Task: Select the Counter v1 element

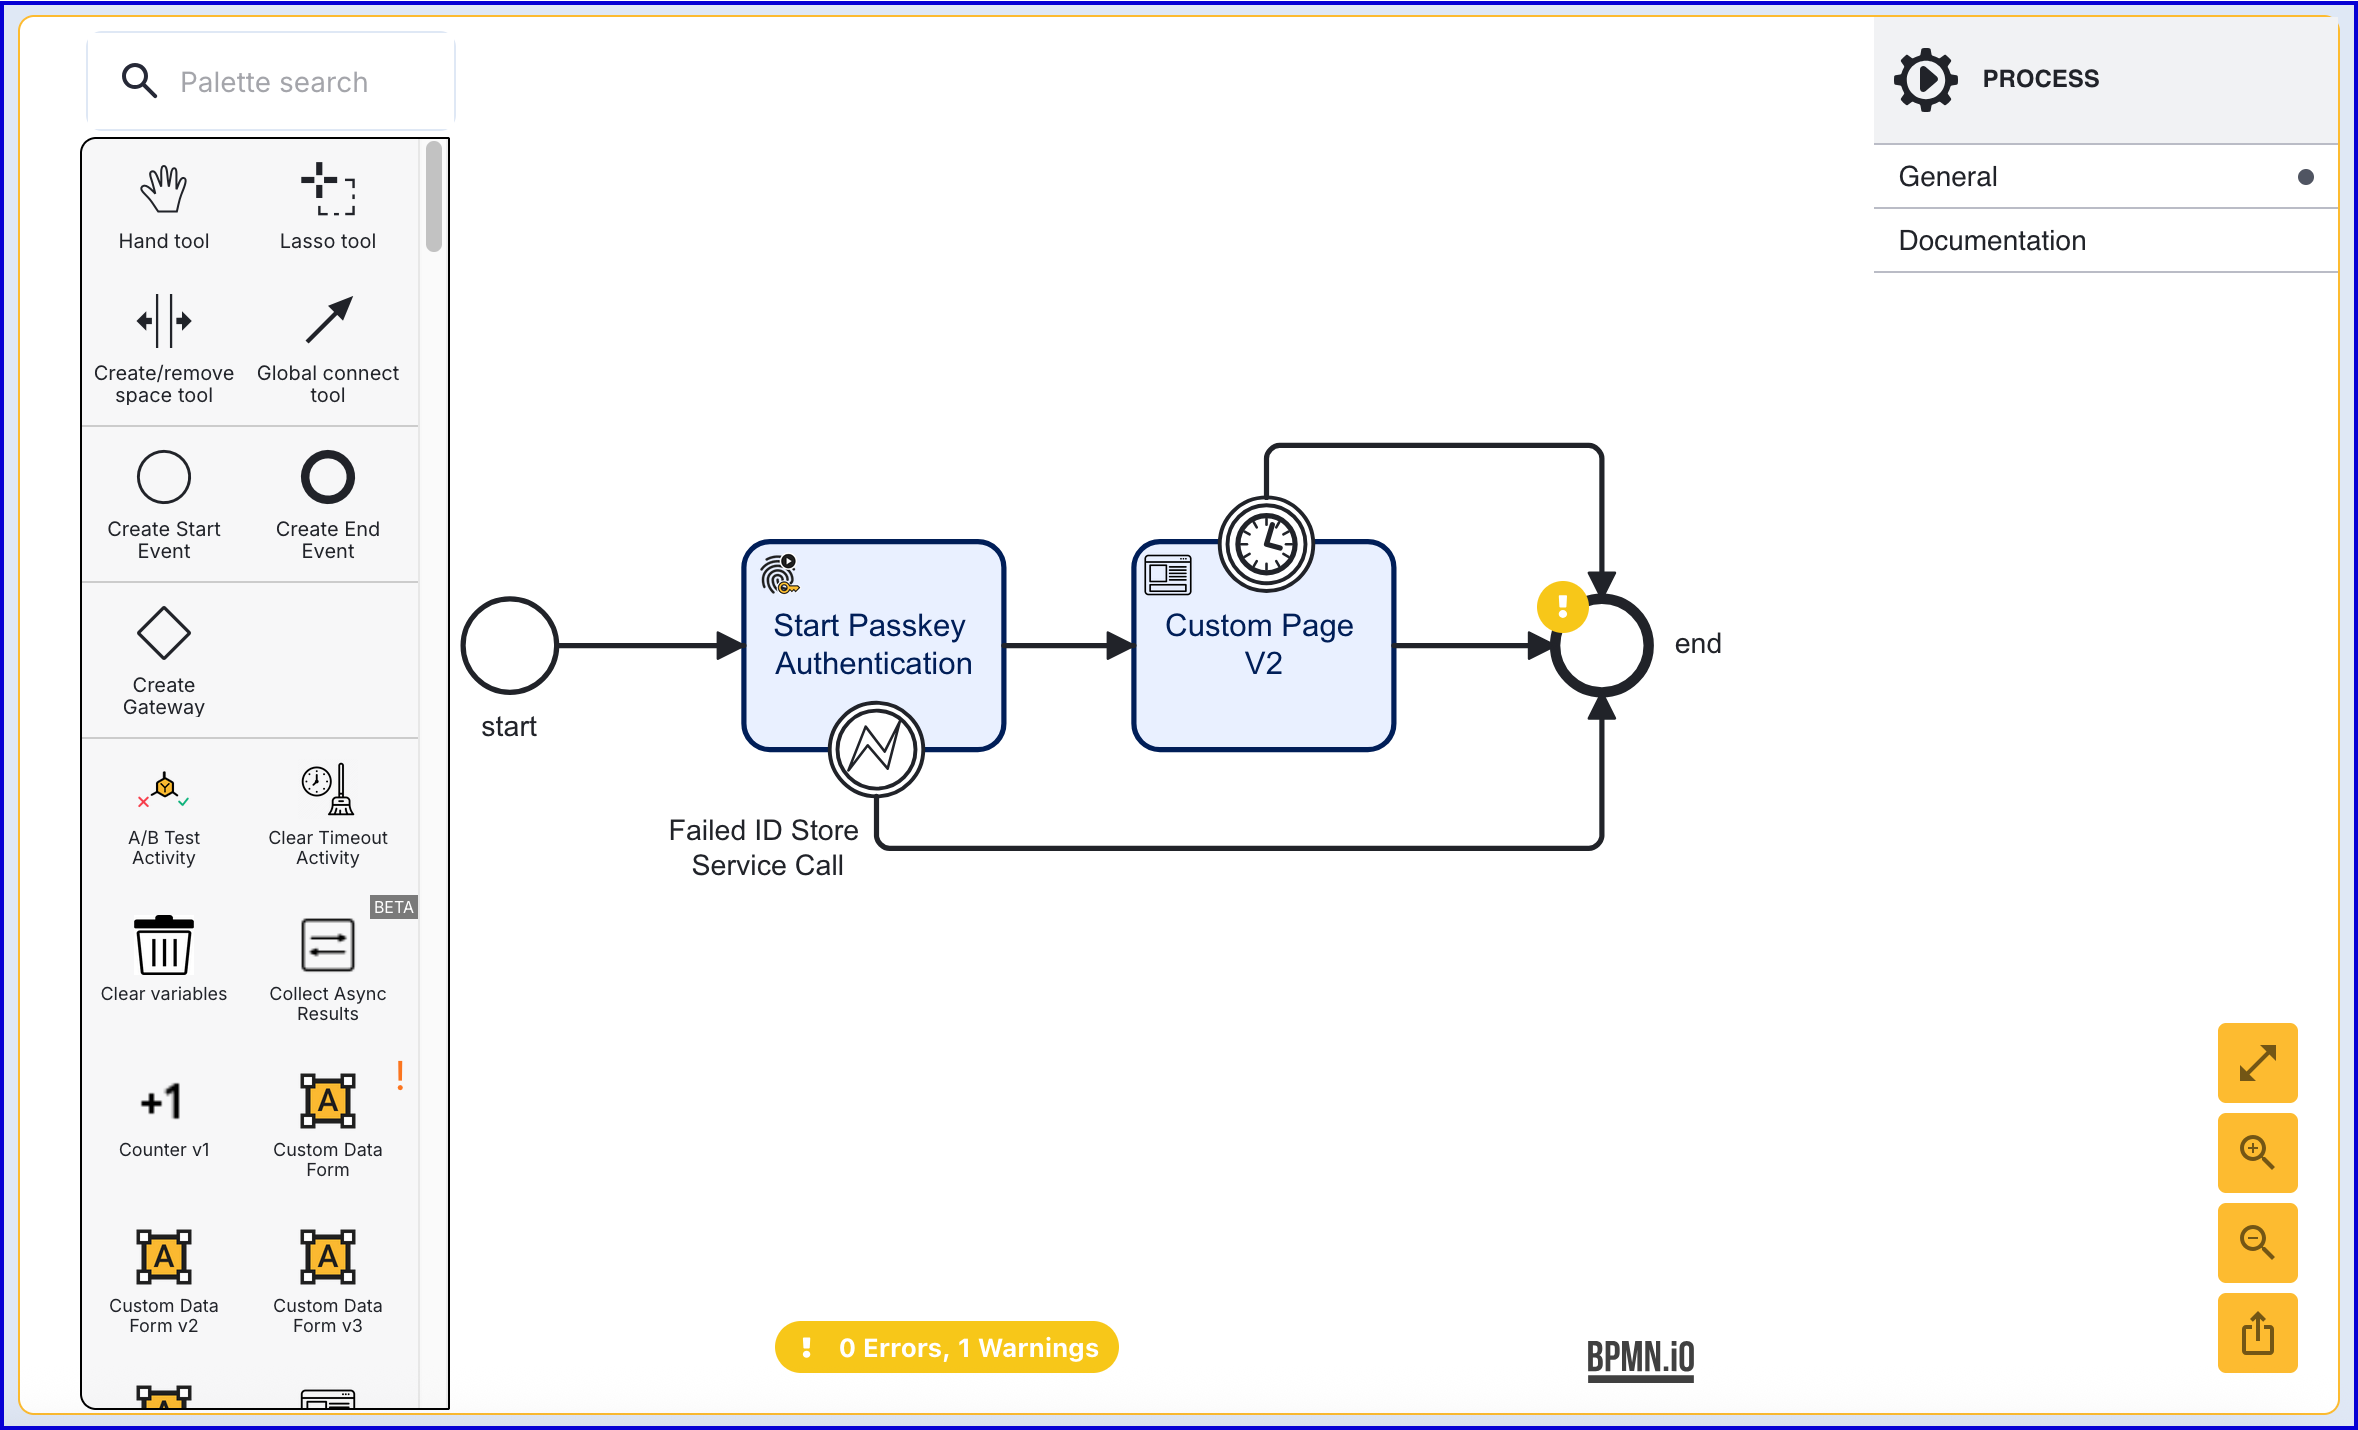Action: [164, 1102]
